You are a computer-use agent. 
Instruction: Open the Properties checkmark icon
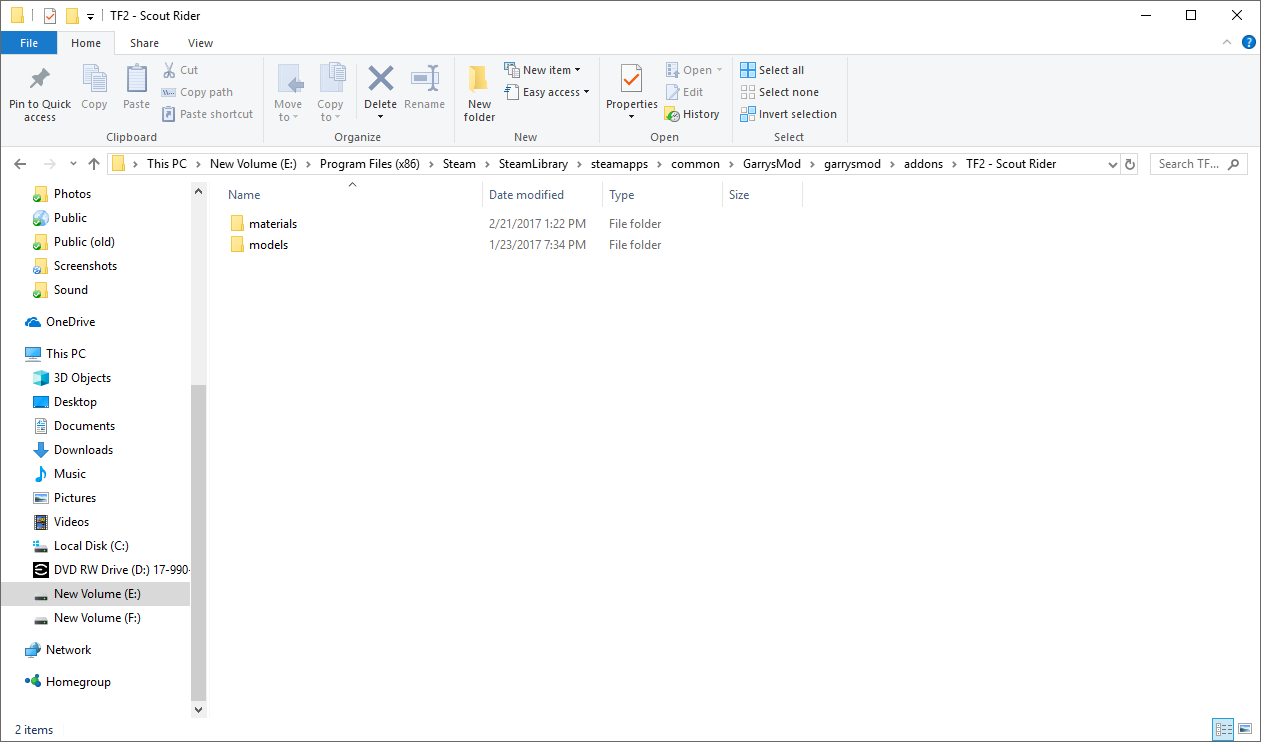pyautogui.click(x=631, y=78)
